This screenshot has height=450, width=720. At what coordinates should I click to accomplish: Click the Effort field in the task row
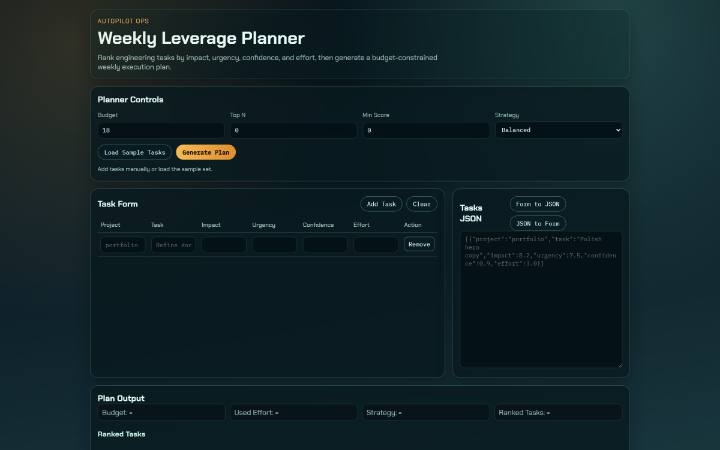coord(376,245)
